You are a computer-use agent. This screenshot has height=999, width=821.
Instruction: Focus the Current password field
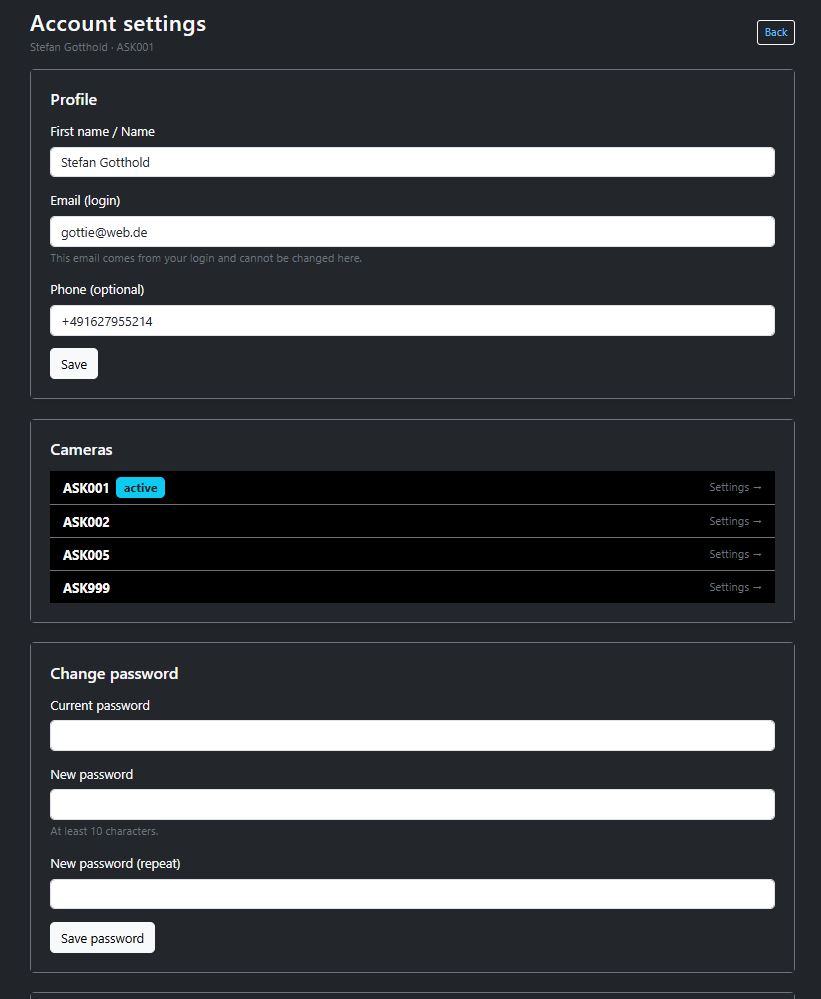coord(412,735)
